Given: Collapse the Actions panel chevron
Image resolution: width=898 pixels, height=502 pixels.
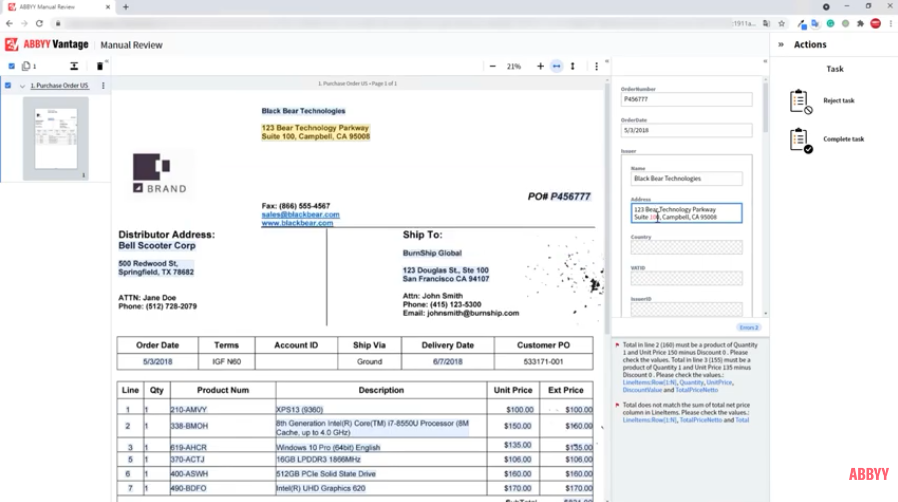Looking at the screenshot, I should 781,45.
